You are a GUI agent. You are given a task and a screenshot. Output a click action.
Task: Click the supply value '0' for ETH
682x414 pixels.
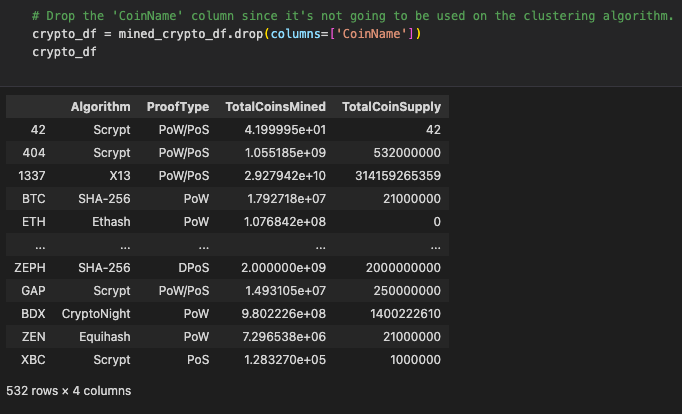click(437, 222)
